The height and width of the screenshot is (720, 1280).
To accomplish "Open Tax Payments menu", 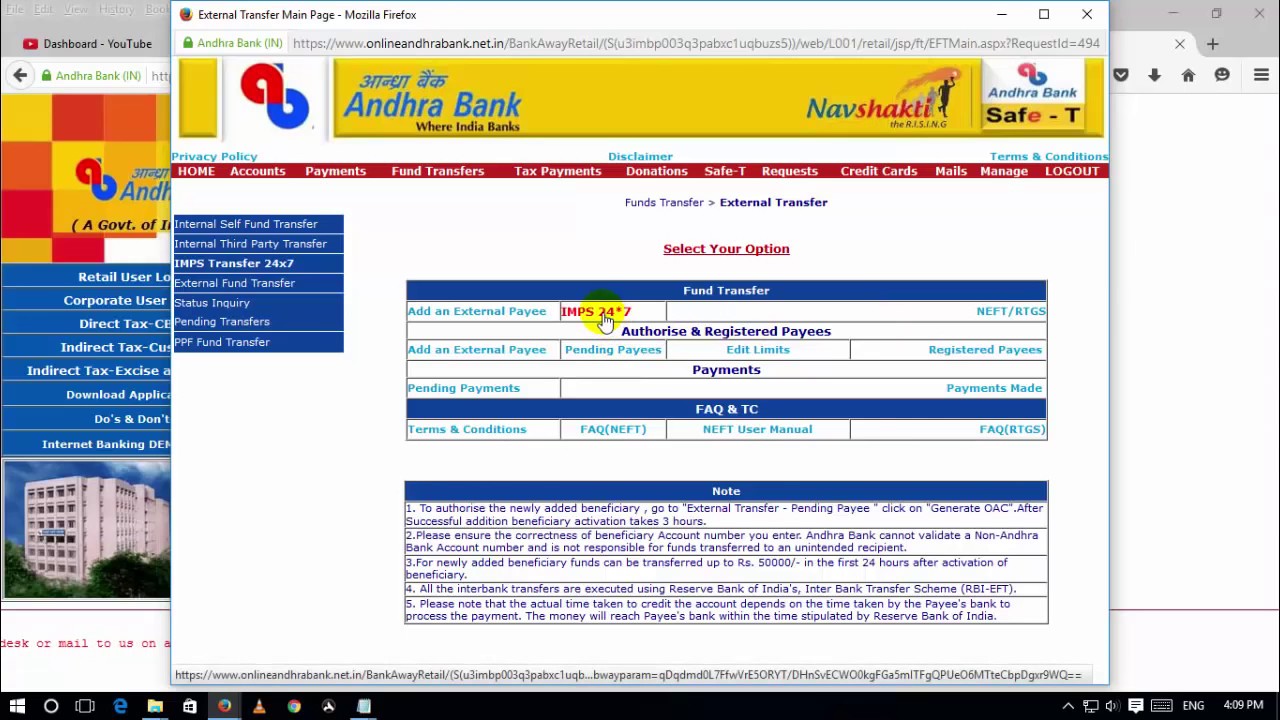I will pos(557,171).
